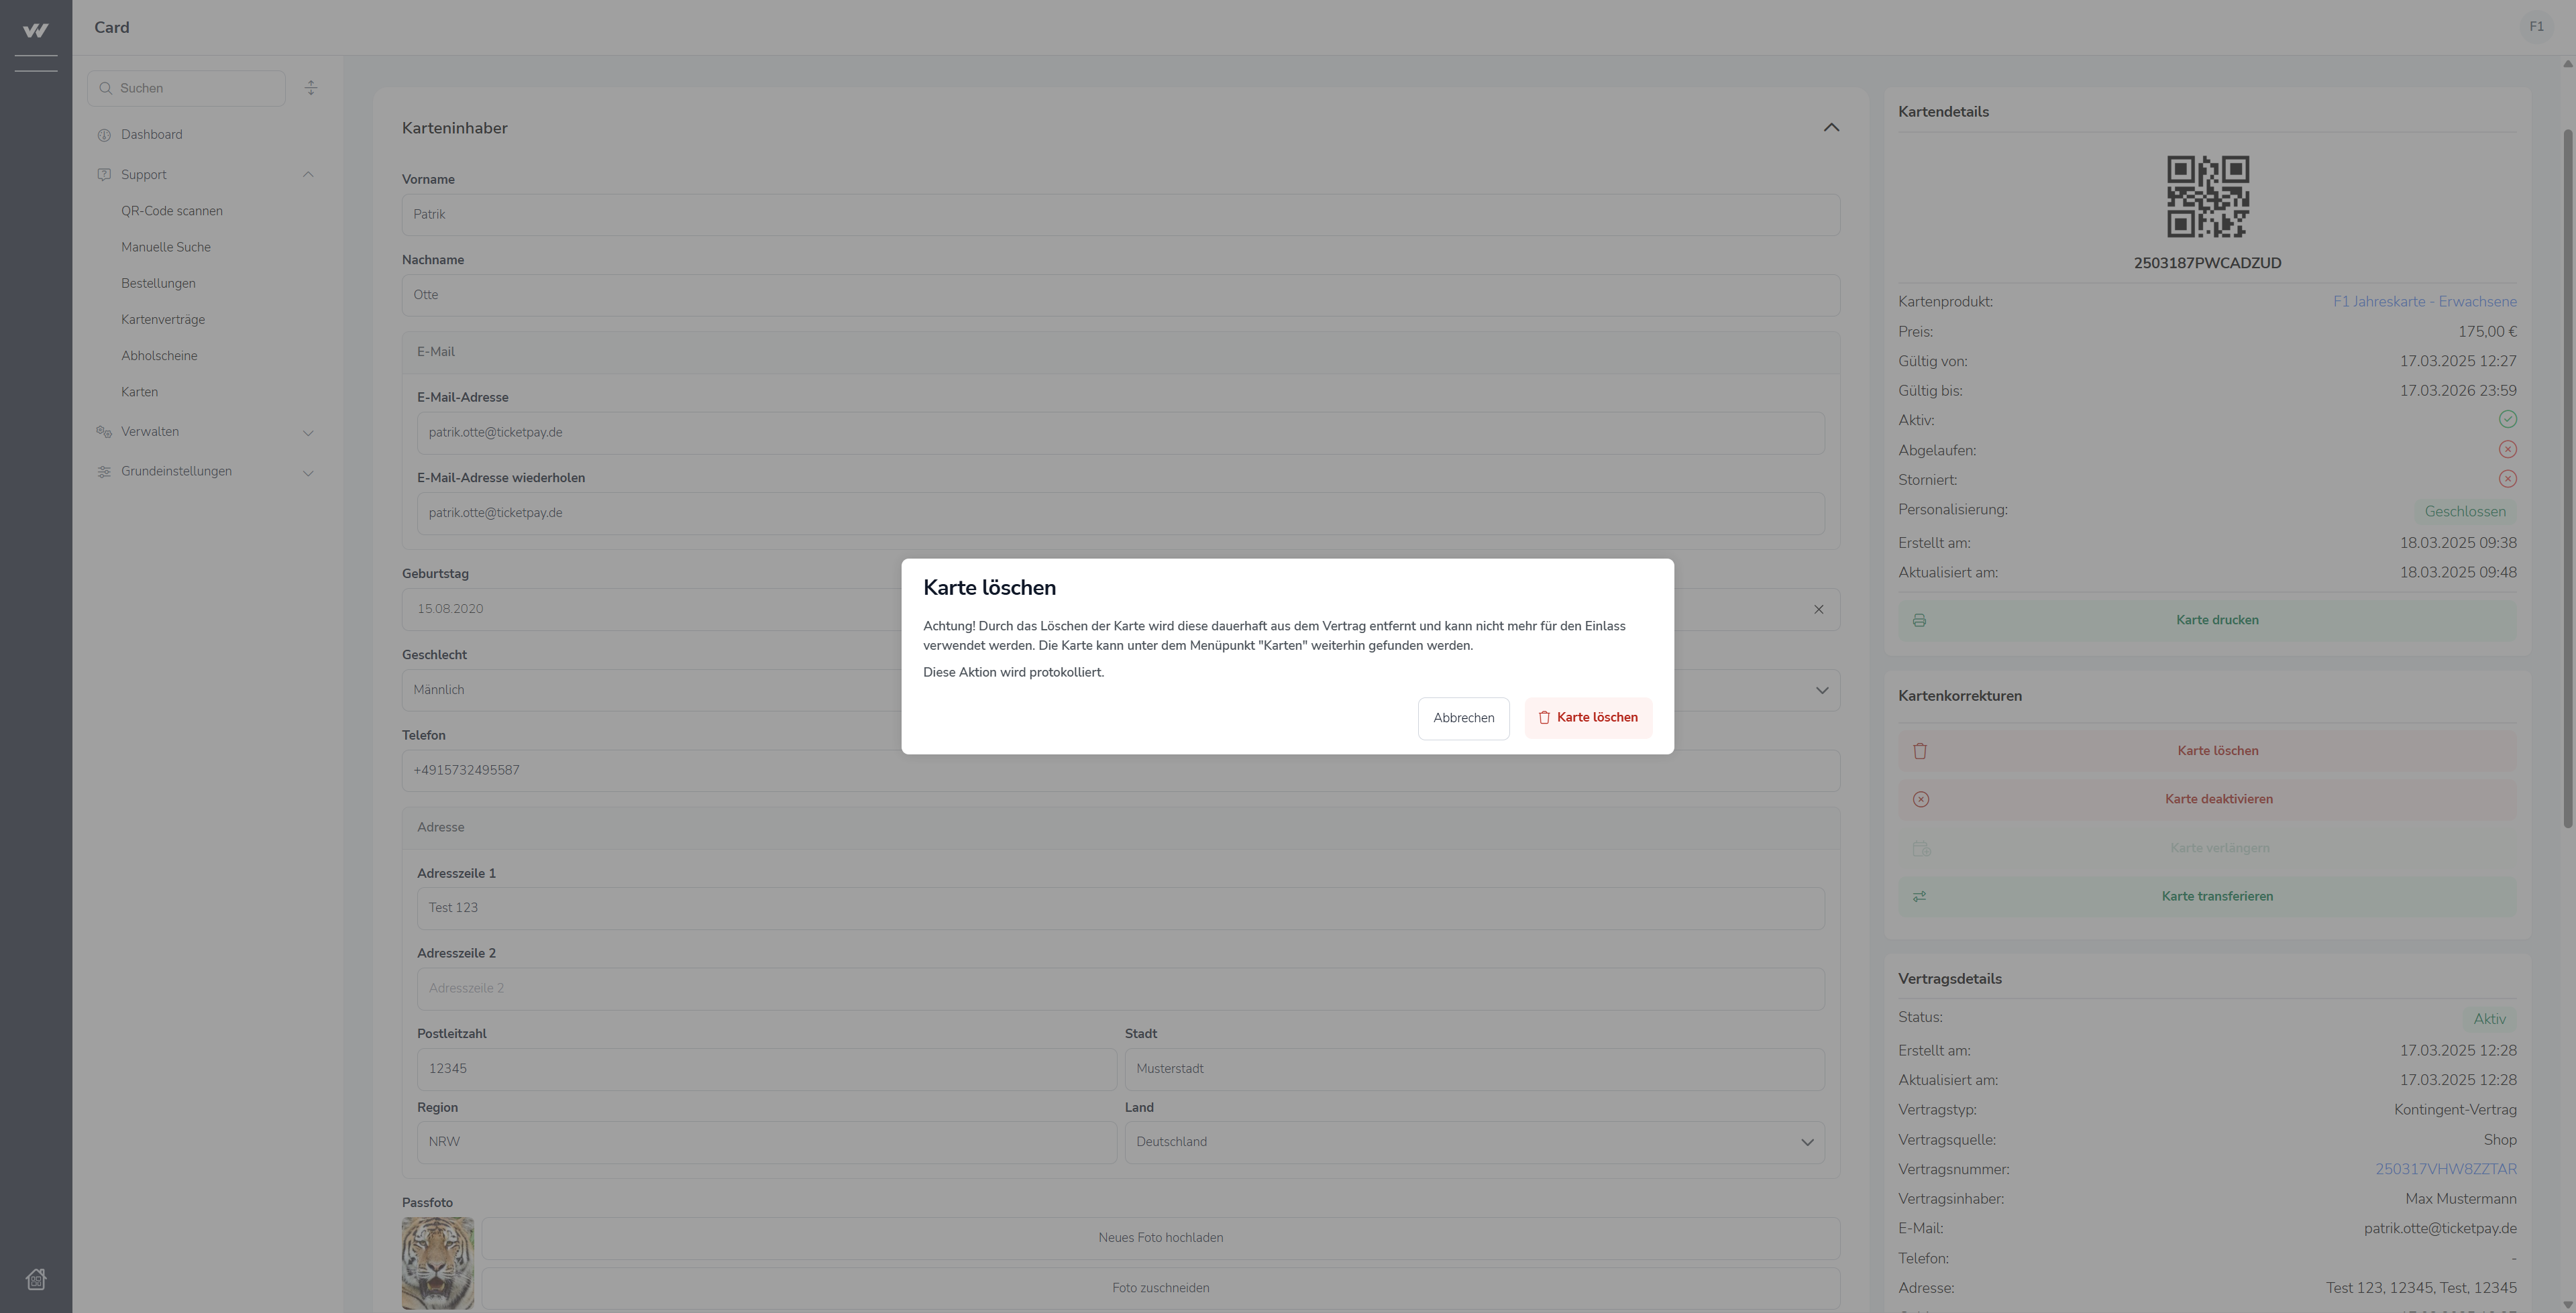Click the transfer arrows icon on Karte transferieren
This screenshot has width=2576, height=1313.
click(x=1919, y=897)
